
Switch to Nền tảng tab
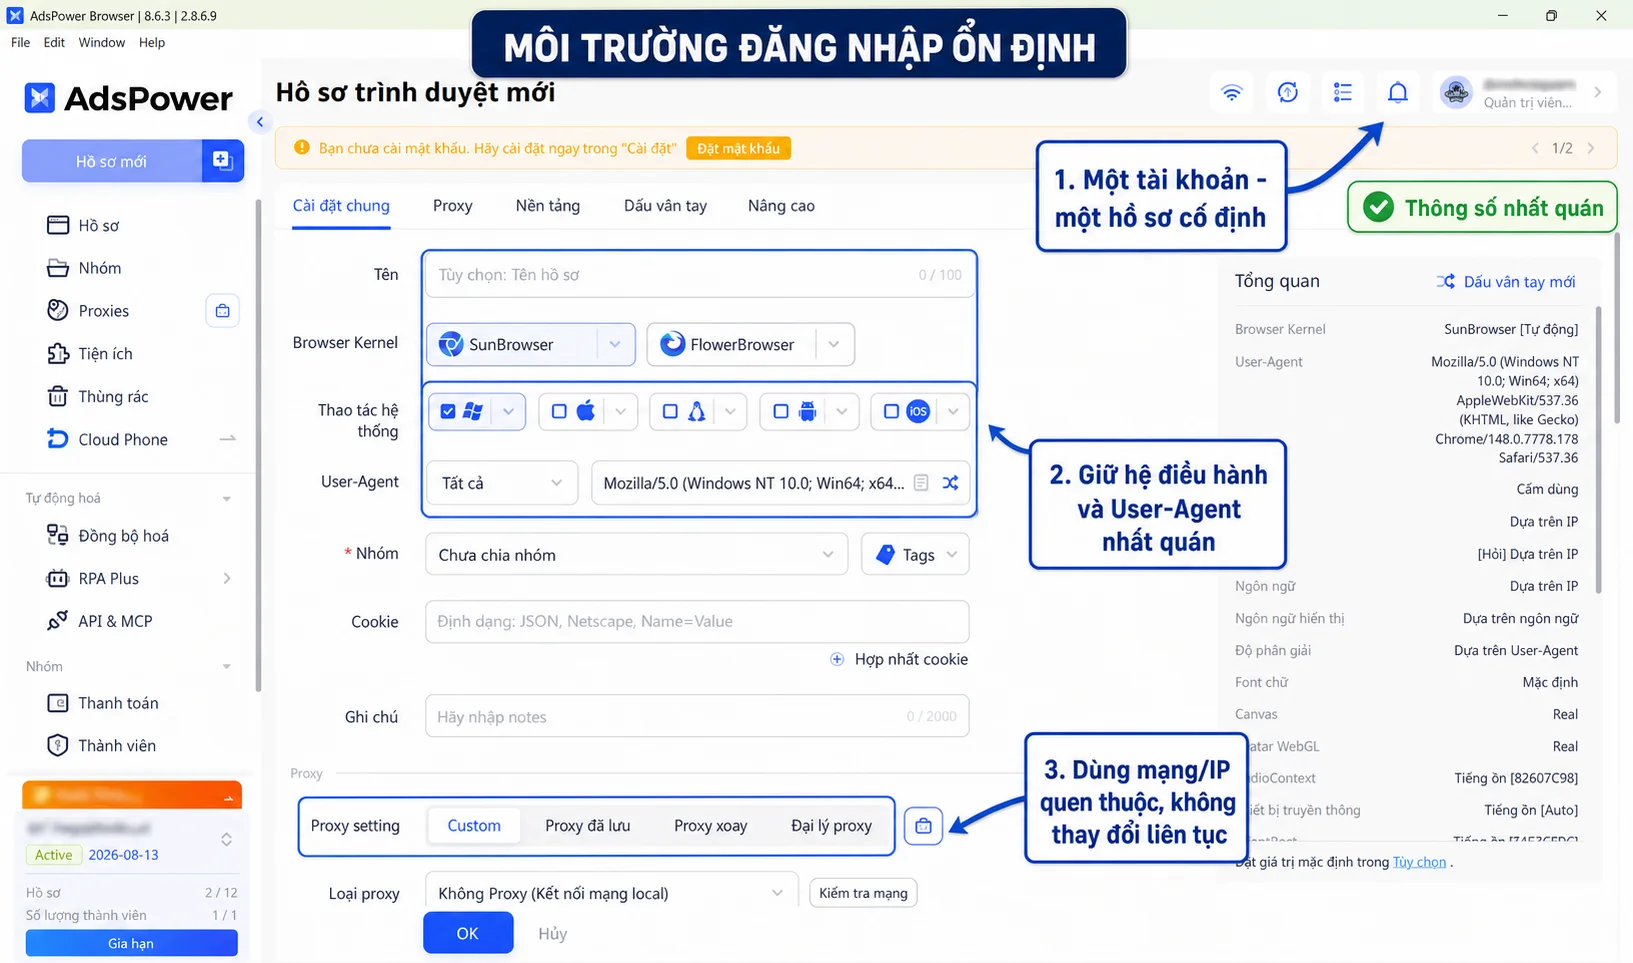click(548, 206)
